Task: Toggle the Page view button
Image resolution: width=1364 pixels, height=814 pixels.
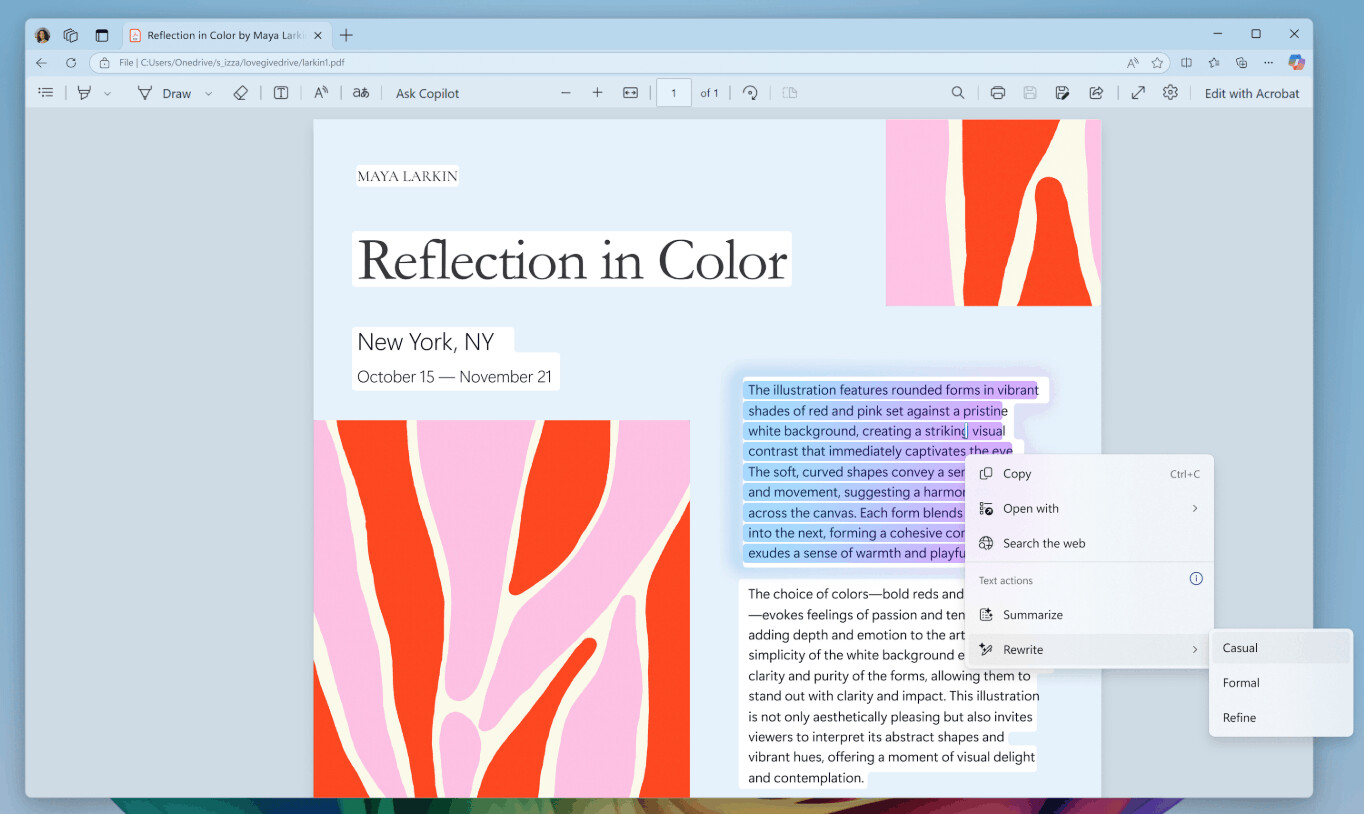Action: click(x=790, y=93)
